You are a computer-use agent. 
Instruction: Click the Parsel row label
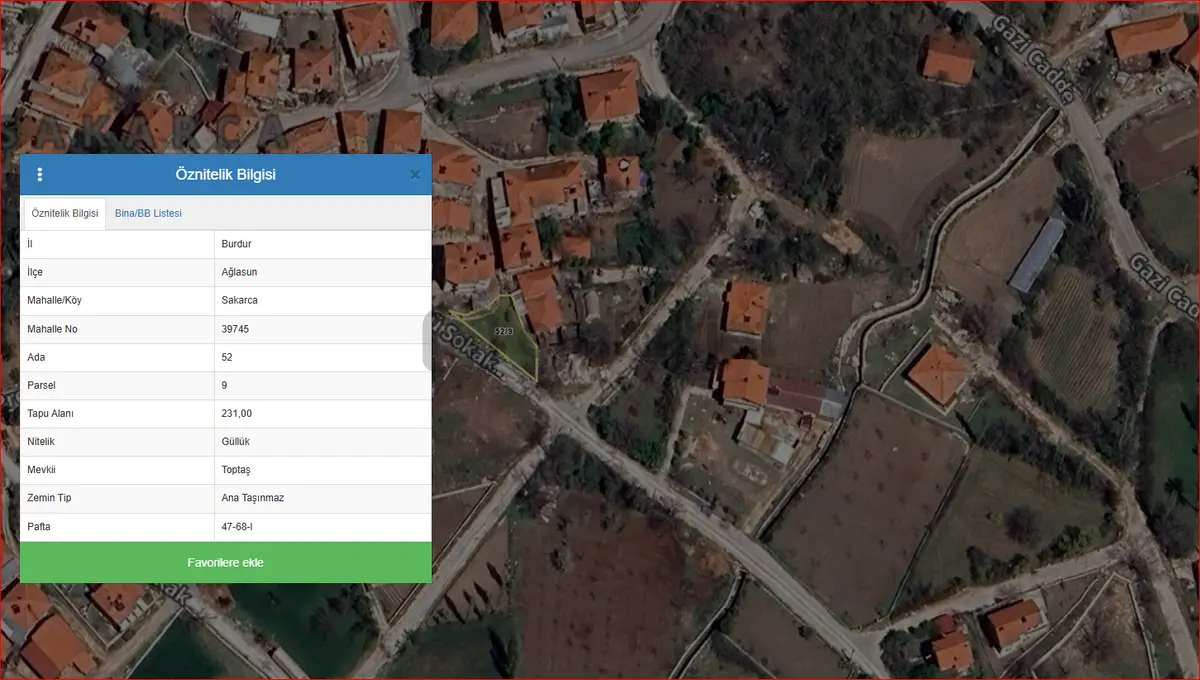point(42,385)
